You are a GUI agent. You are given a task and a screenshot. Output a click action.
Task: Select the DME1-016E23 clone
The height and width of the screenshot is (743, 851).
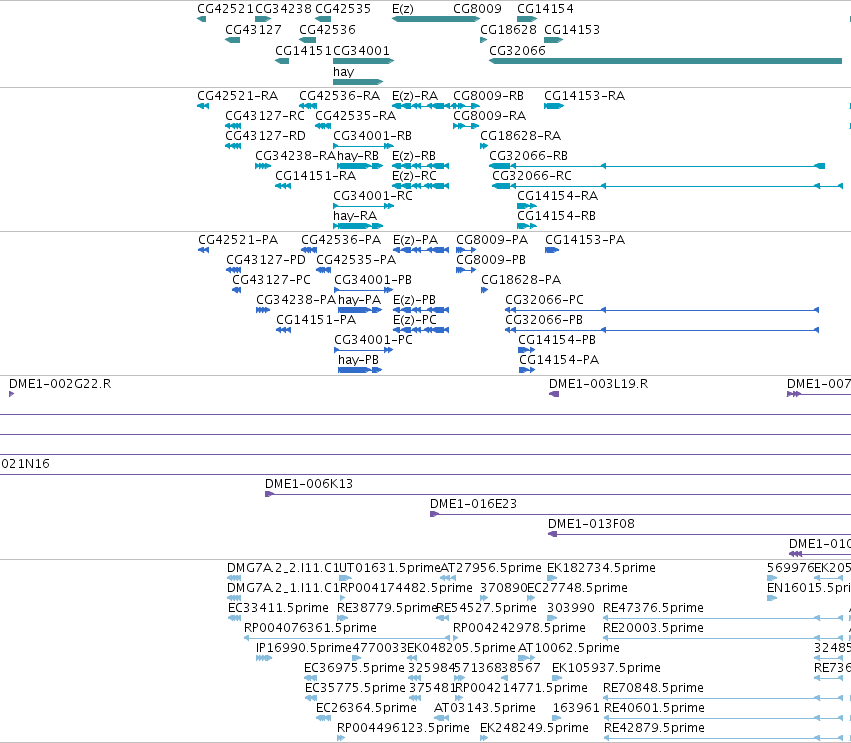(x=473, y=504)
